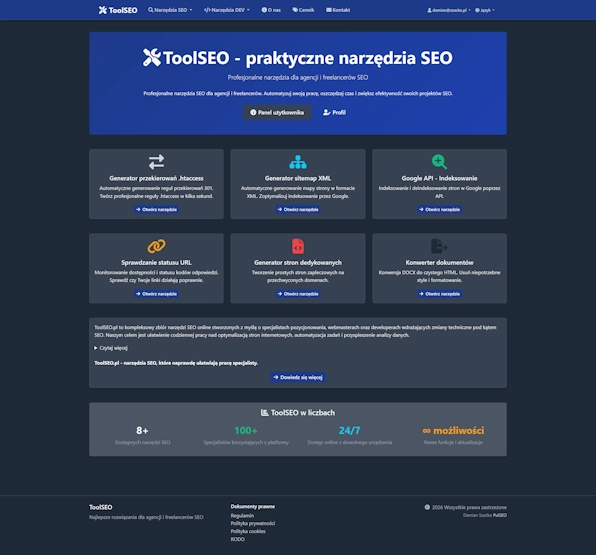Image resolution: width=596 pixels, height=555 pixels.
Task: Click the Generator sitemap XML heading
Action: click(298, 178)
